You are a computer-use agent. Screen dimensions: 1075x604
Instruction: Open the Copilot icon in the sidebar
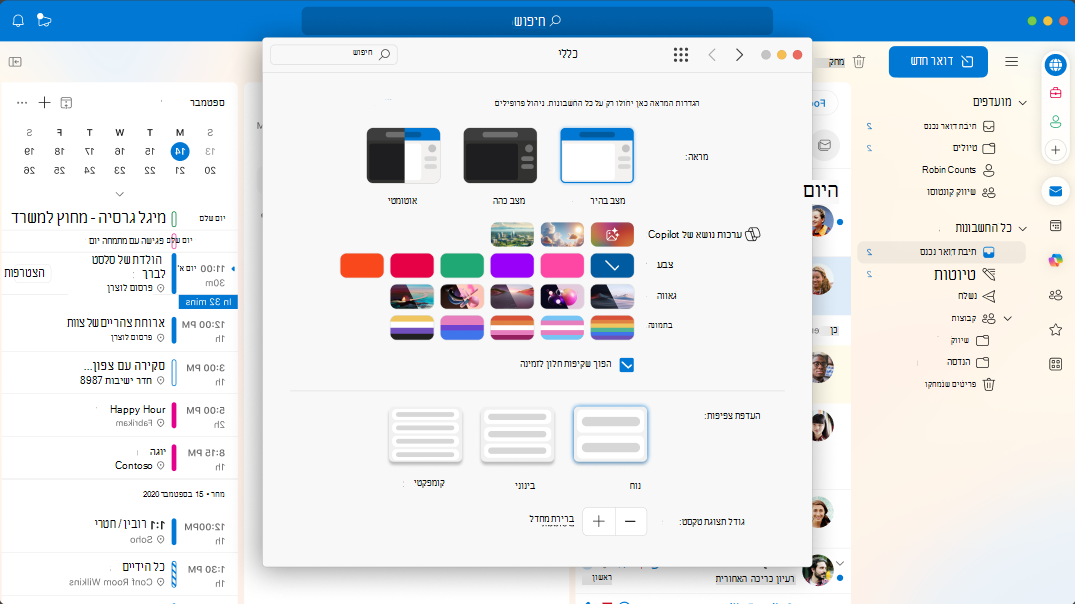pos(1056,260)
